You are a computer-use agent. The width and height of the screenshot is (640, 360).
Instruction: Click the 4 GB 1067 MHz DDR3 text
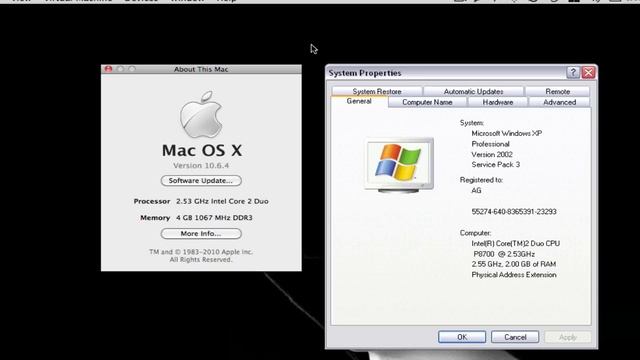click(214, 218)
